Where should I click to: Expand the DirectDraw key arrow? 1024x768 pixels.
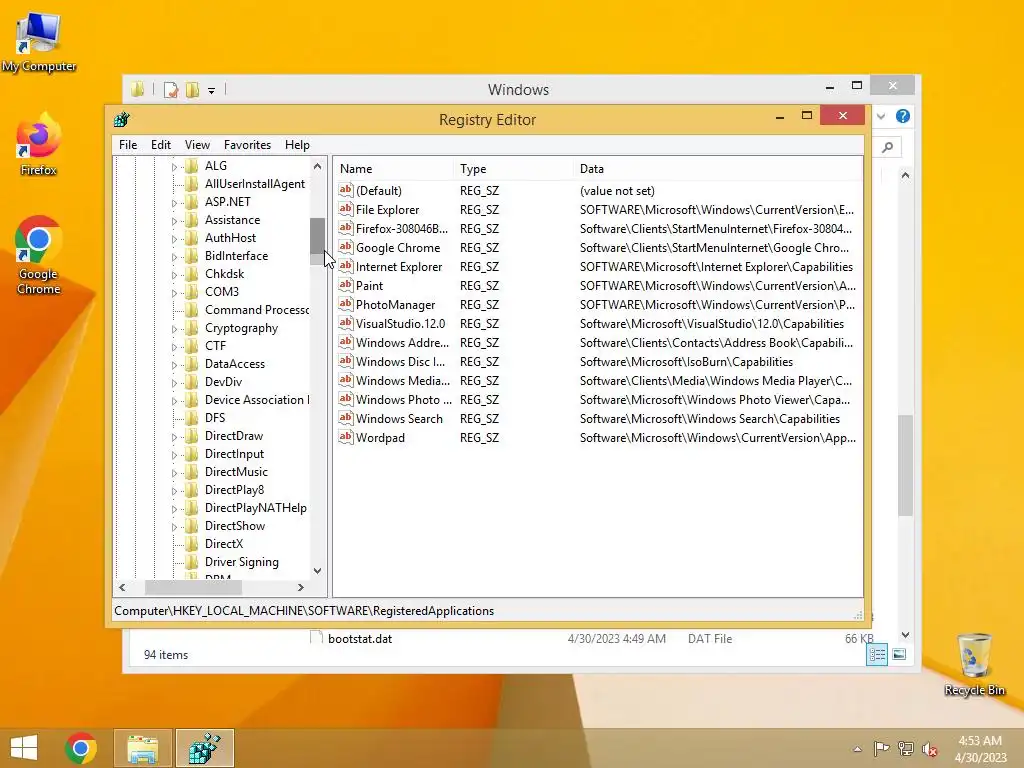click(x=174, y=437)
